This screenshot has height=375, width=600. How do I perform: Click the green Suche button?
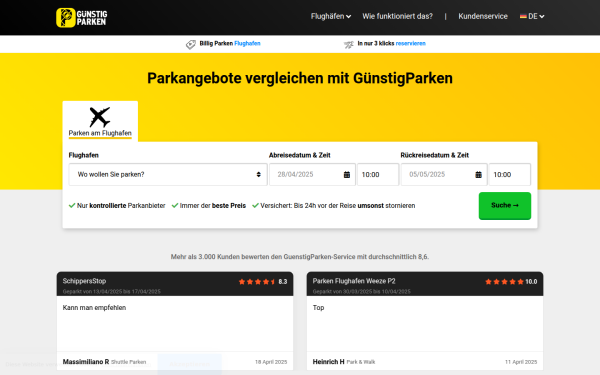[x=505, y=206]
